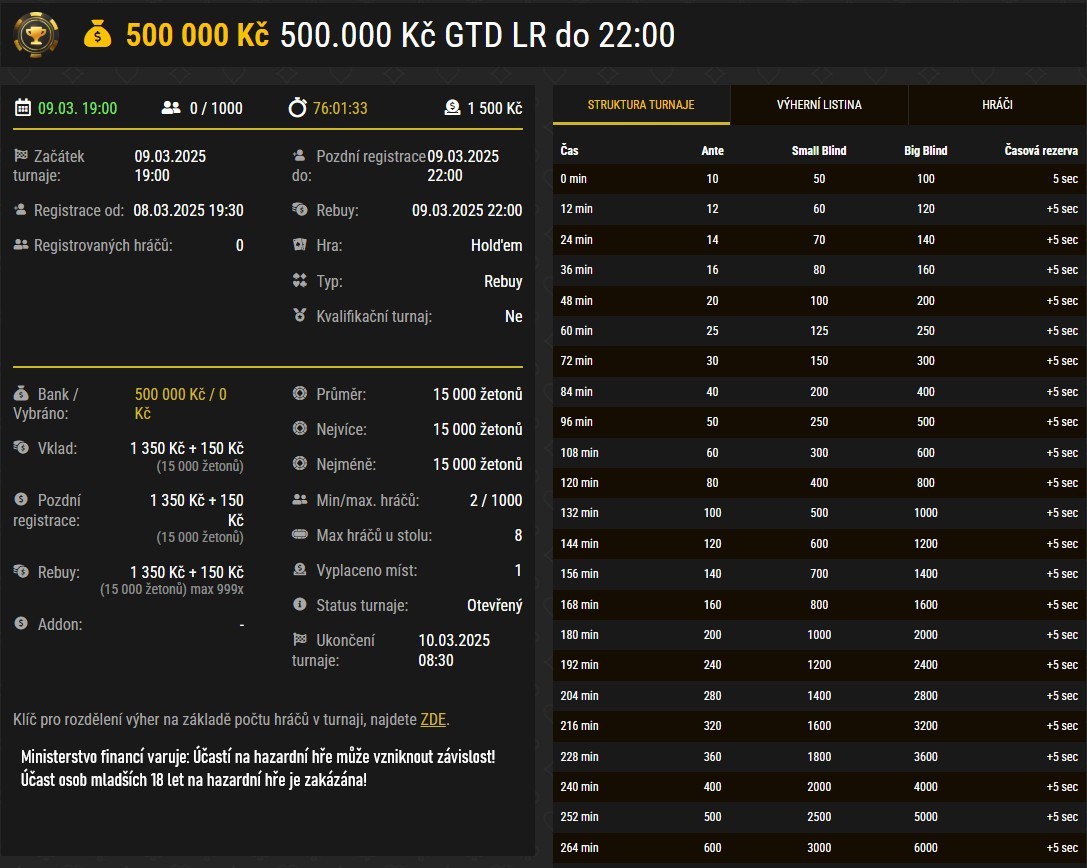Click the coin icon next to Addon
Screen dimensions: 1087x868
coord(21,623)
